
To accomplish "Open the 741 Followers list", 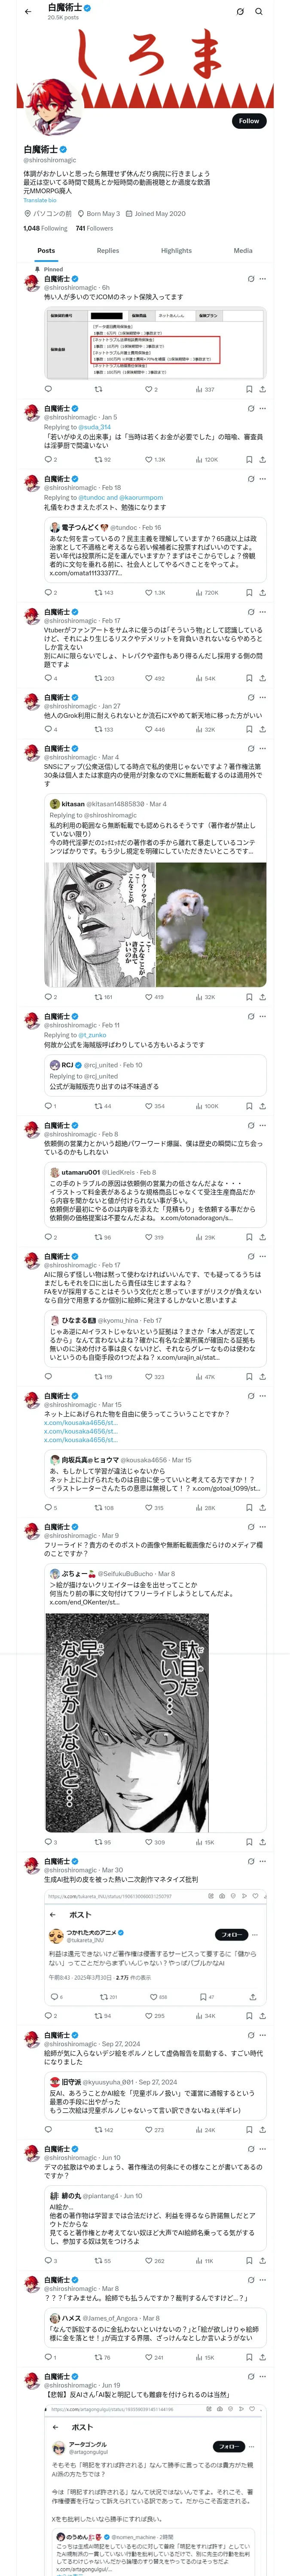I will point(94,228).
